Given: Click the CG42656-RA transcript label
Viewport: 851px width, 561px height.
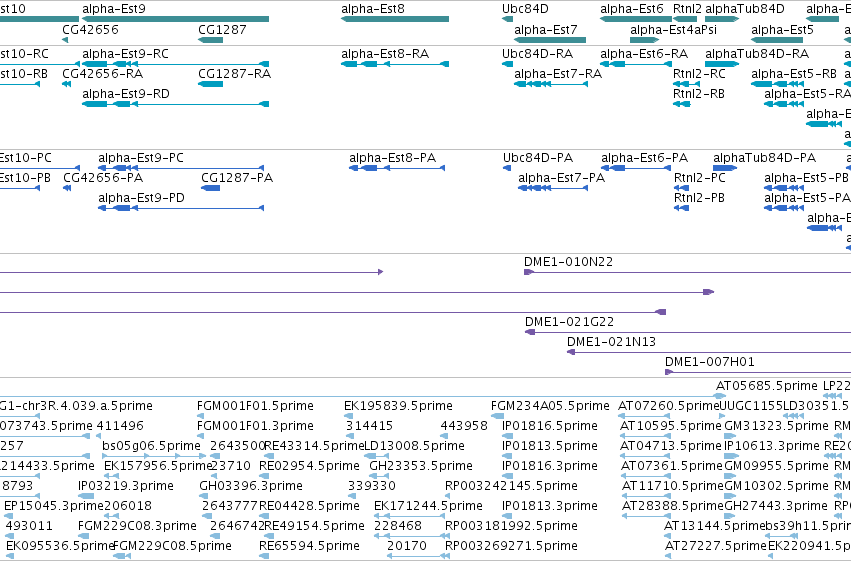Looking at the screenshot, I should pos(103,74).
